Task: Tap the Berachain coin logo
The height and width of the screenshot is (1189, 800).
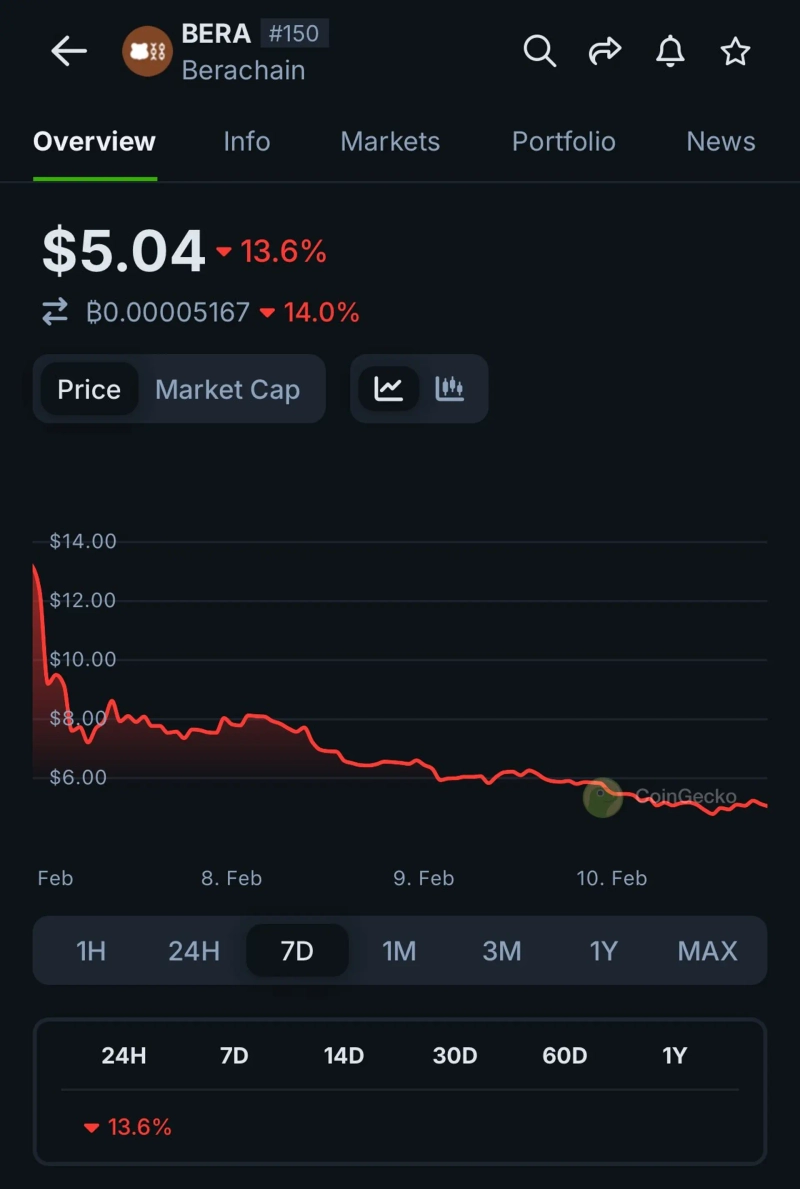Action: coord(147,52)
